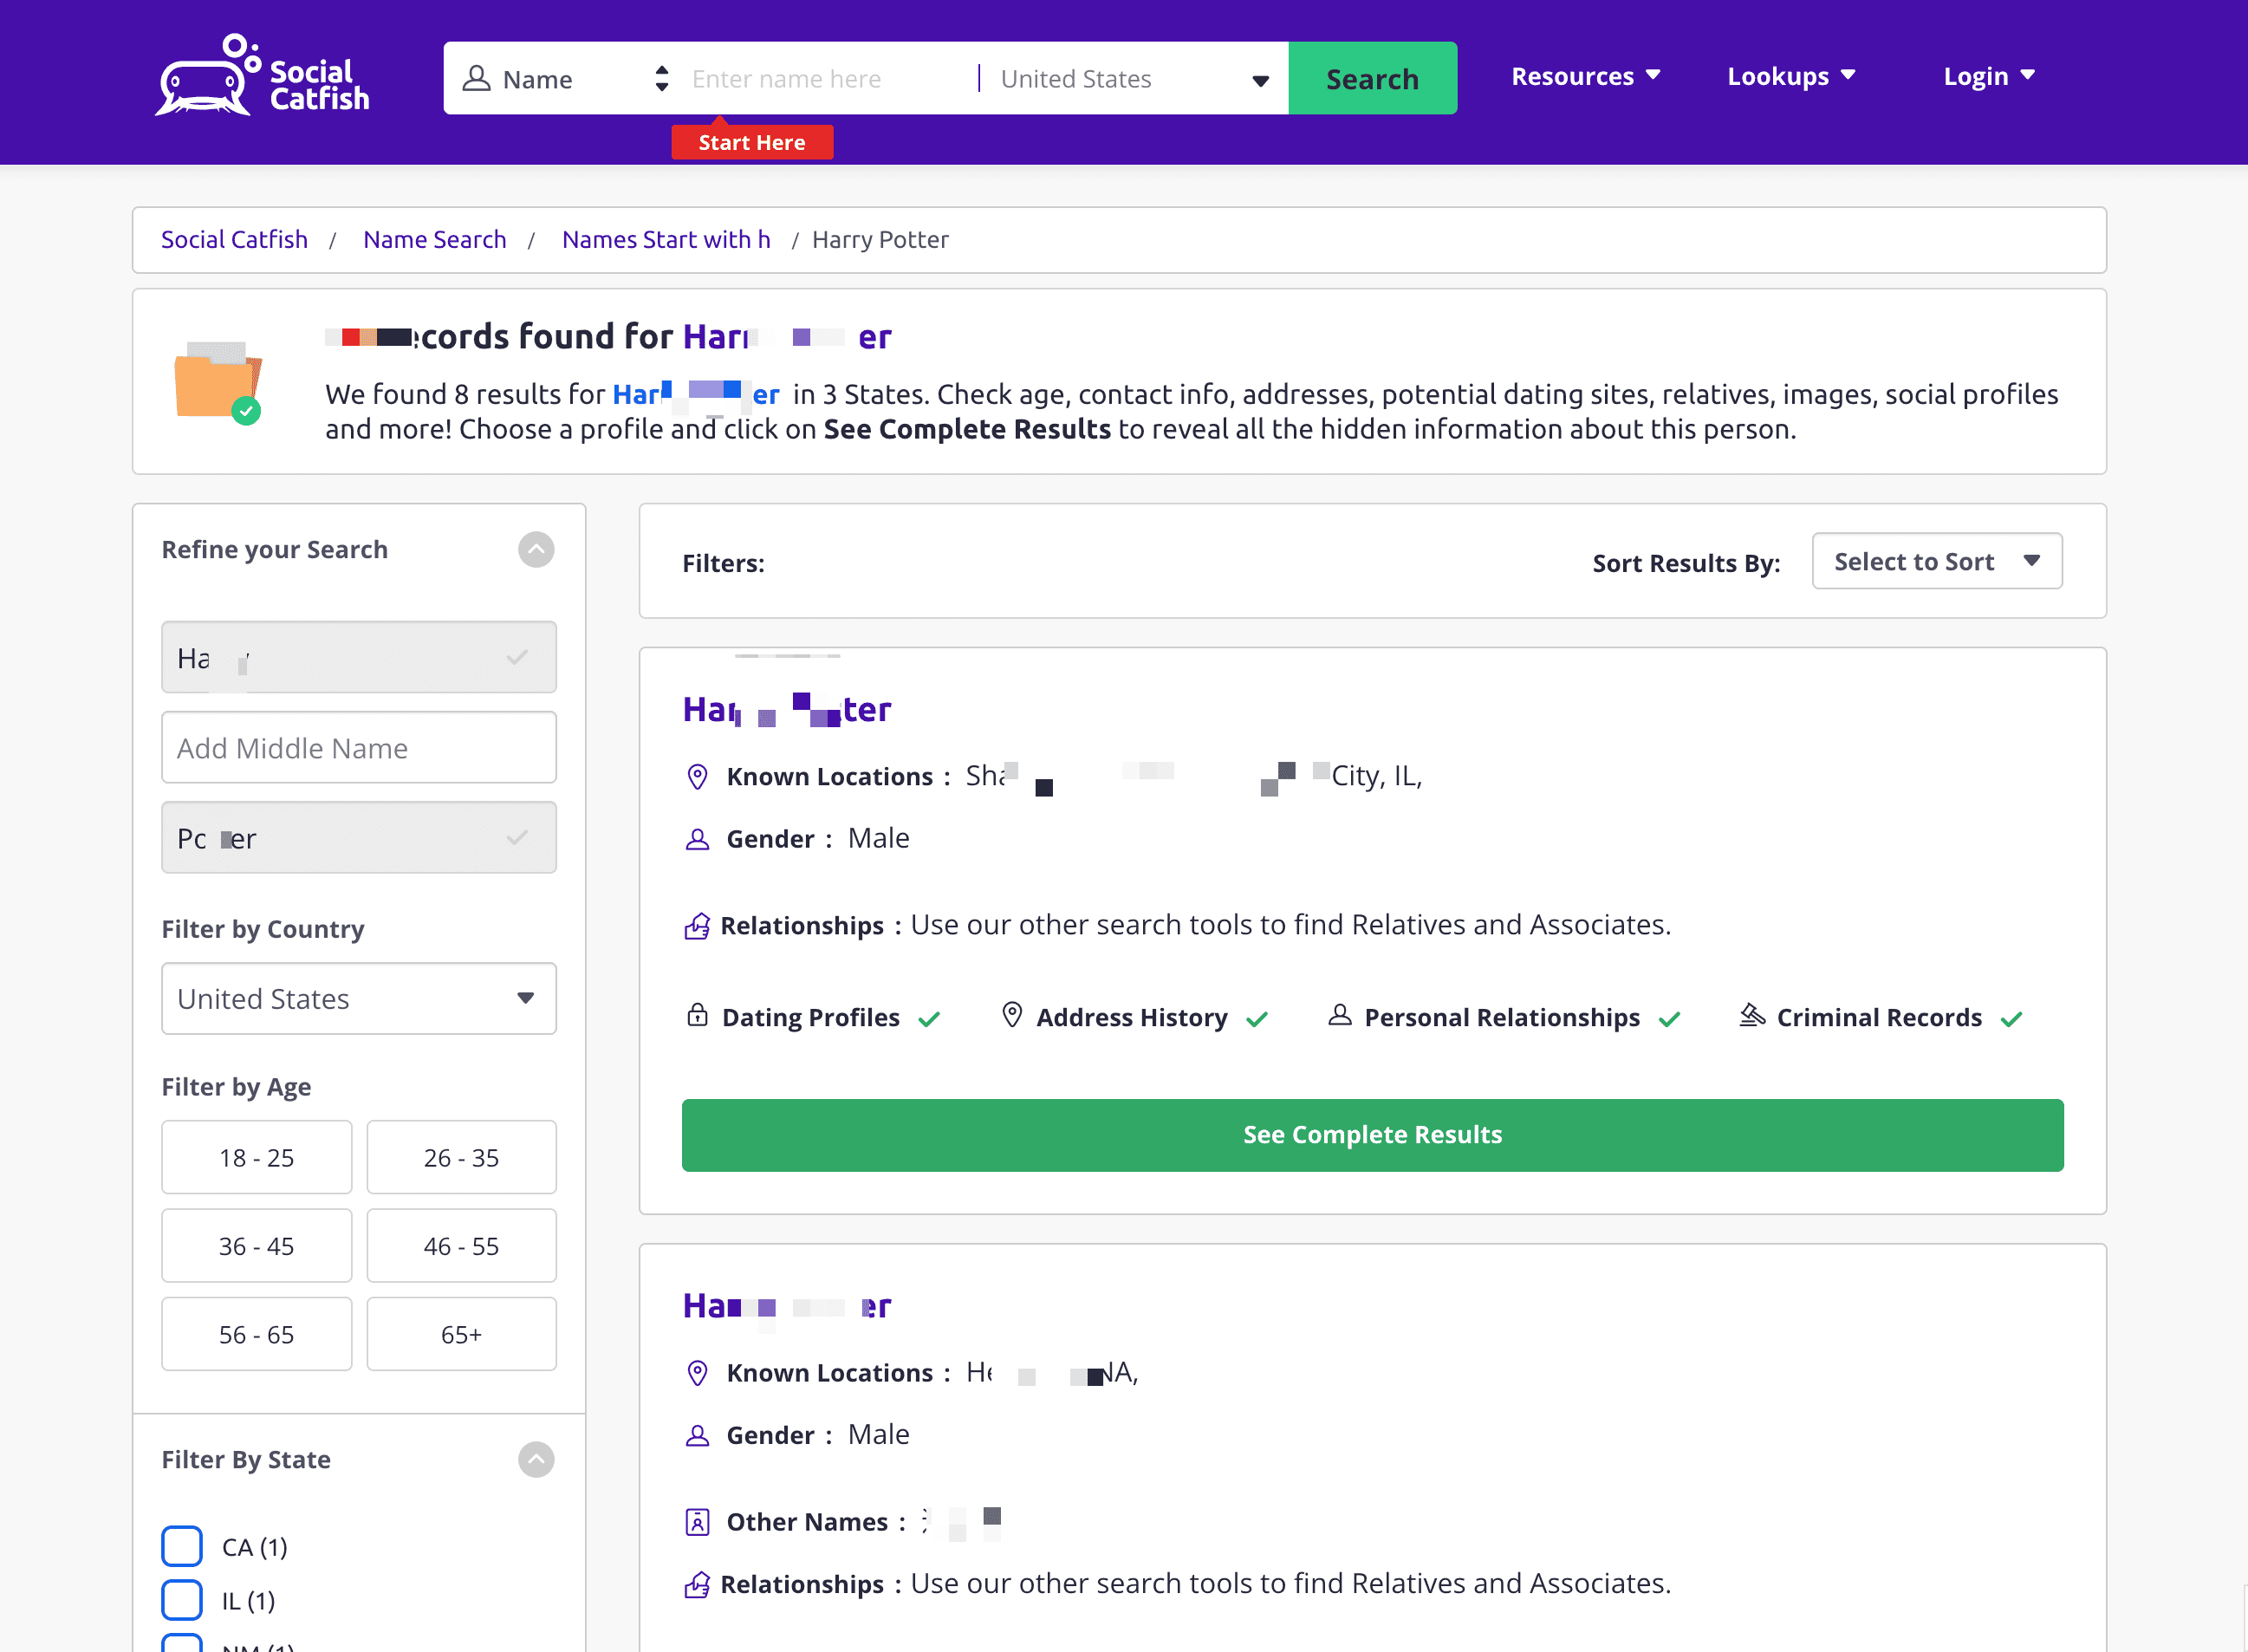
Task: Click the folder records icon
Action: coord(219,383)
